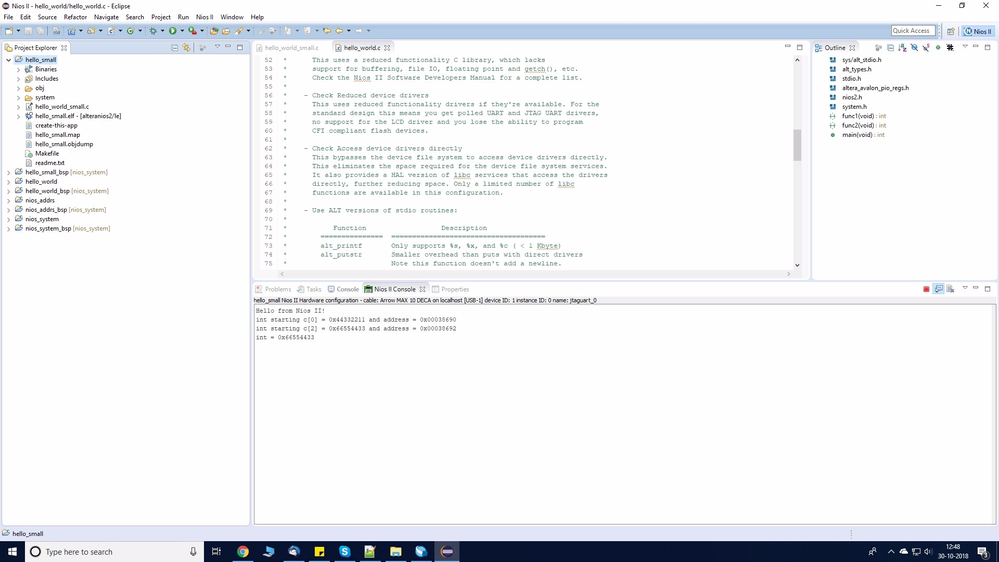Open the Run button dropdown arrow

(x=182, y=31)
